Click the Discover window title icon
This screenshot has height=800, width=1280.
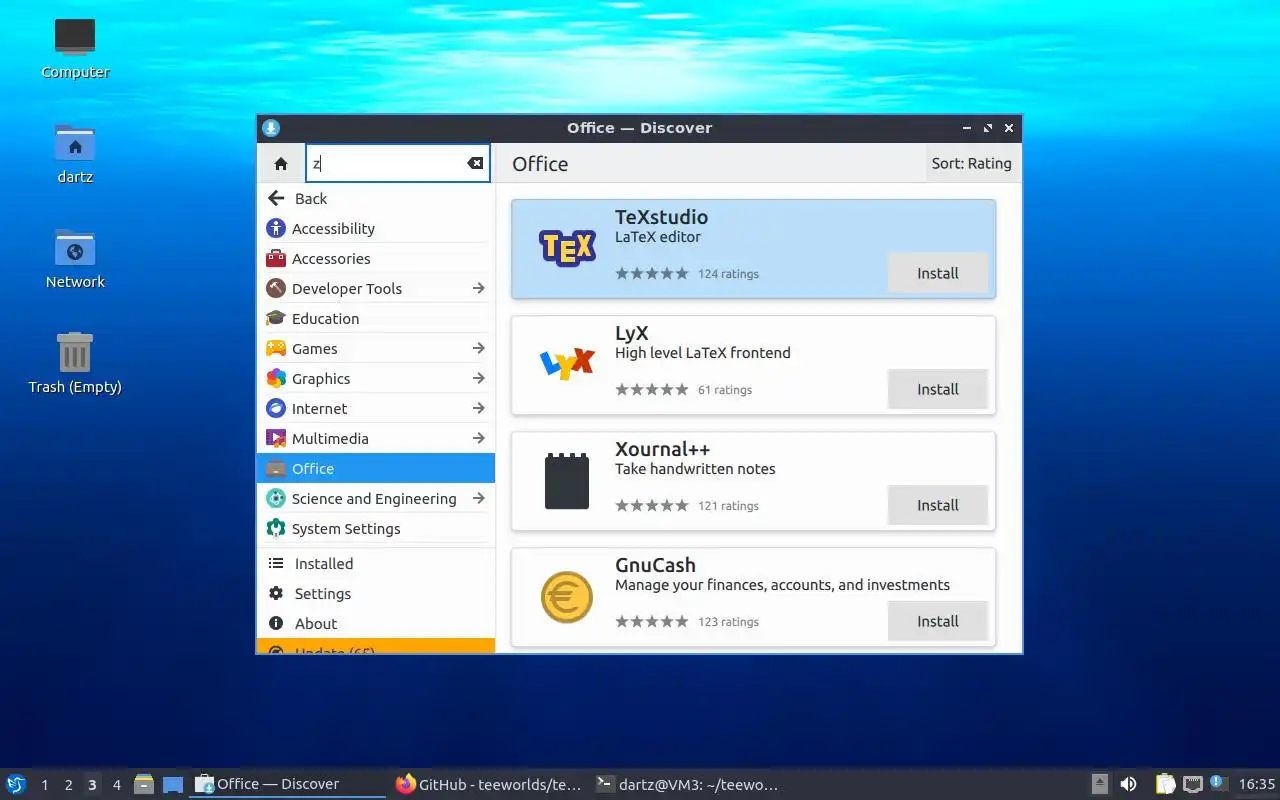pyautogui.click(x=271, y=128)
